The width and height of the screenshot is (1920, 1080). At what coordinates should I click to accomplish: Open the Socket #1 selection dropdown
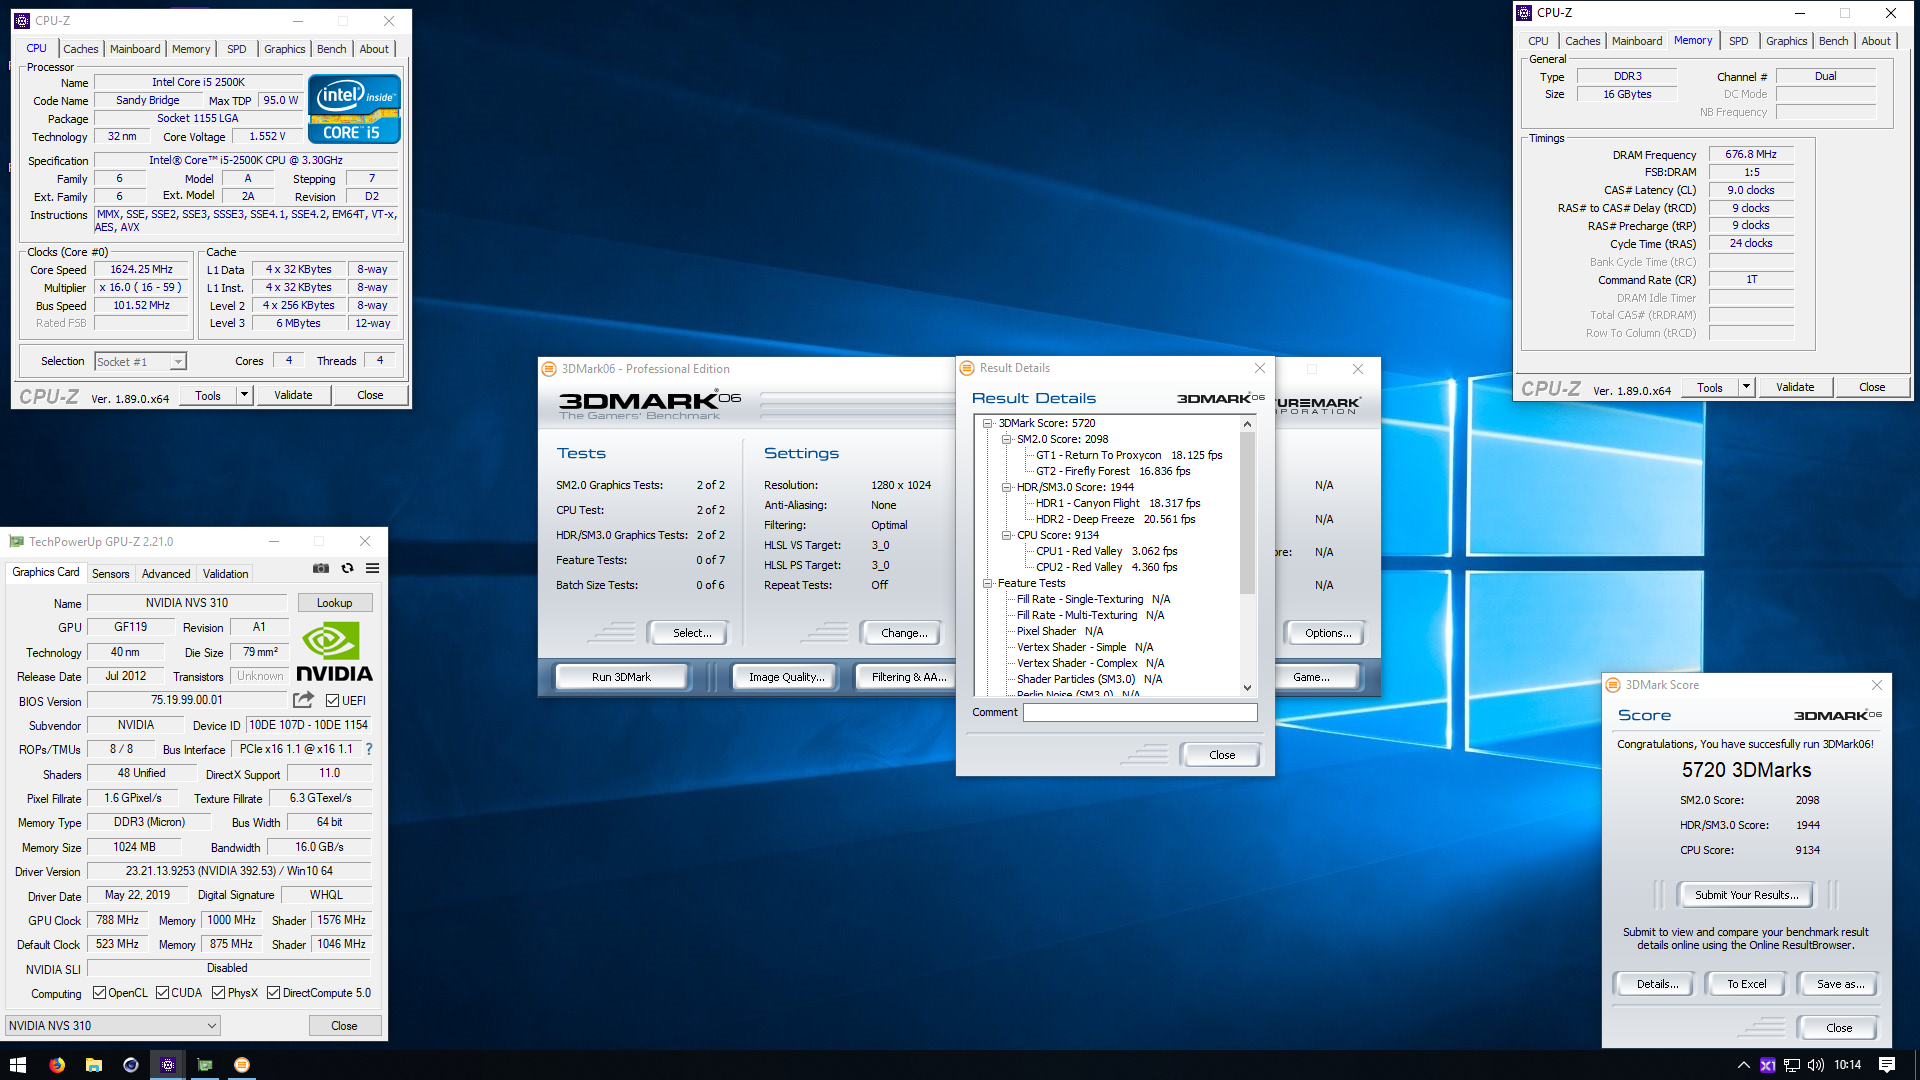pos(140,362)
